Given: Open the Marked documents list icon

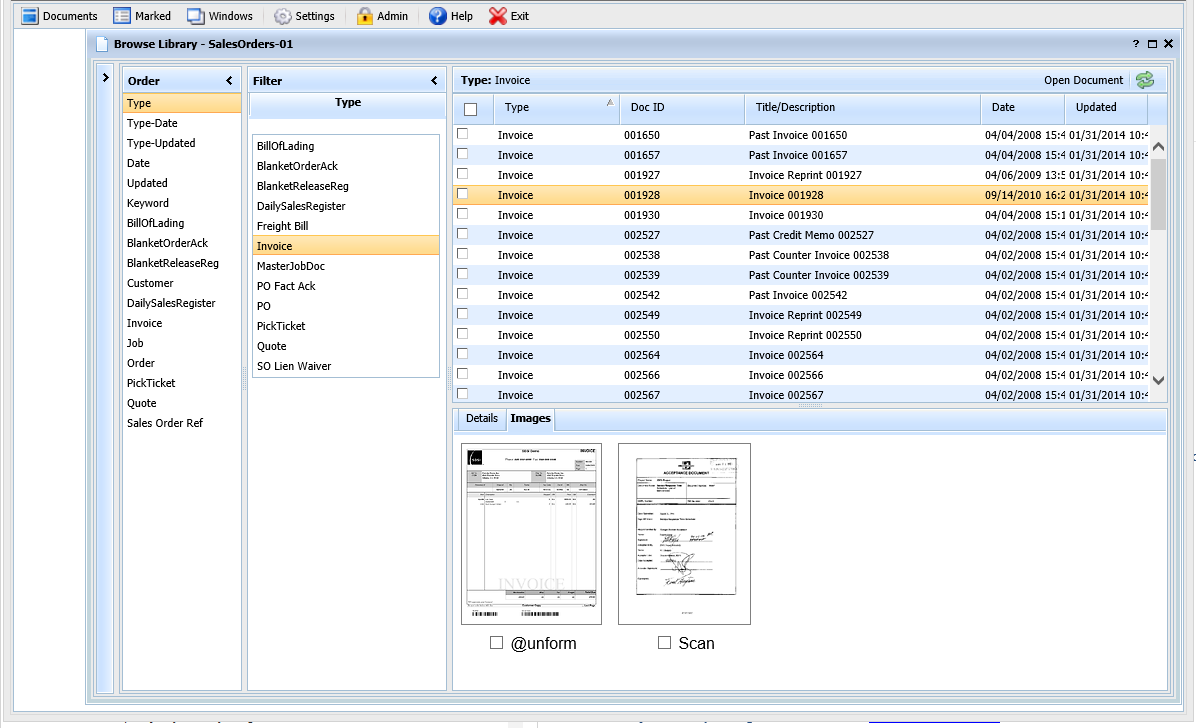Looking at the screenshot, I should 122,16.
